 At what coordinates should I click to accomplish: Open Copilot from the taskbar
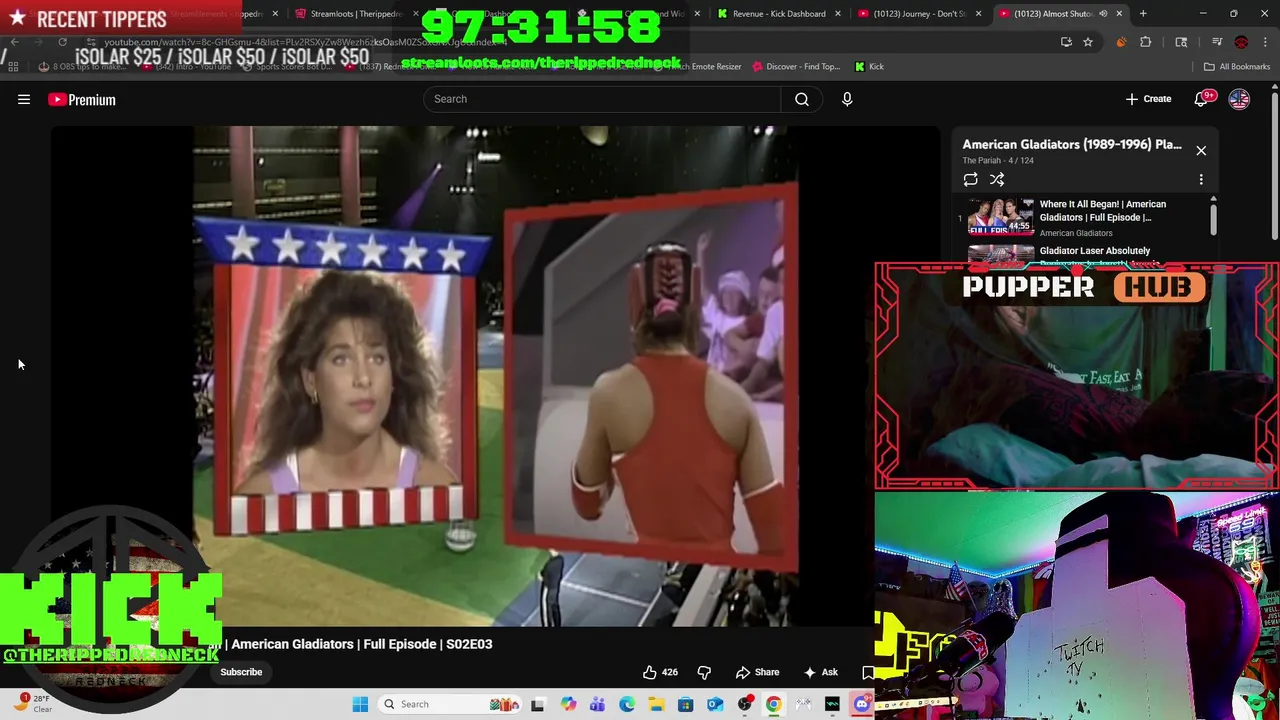(x=568, y=704)
